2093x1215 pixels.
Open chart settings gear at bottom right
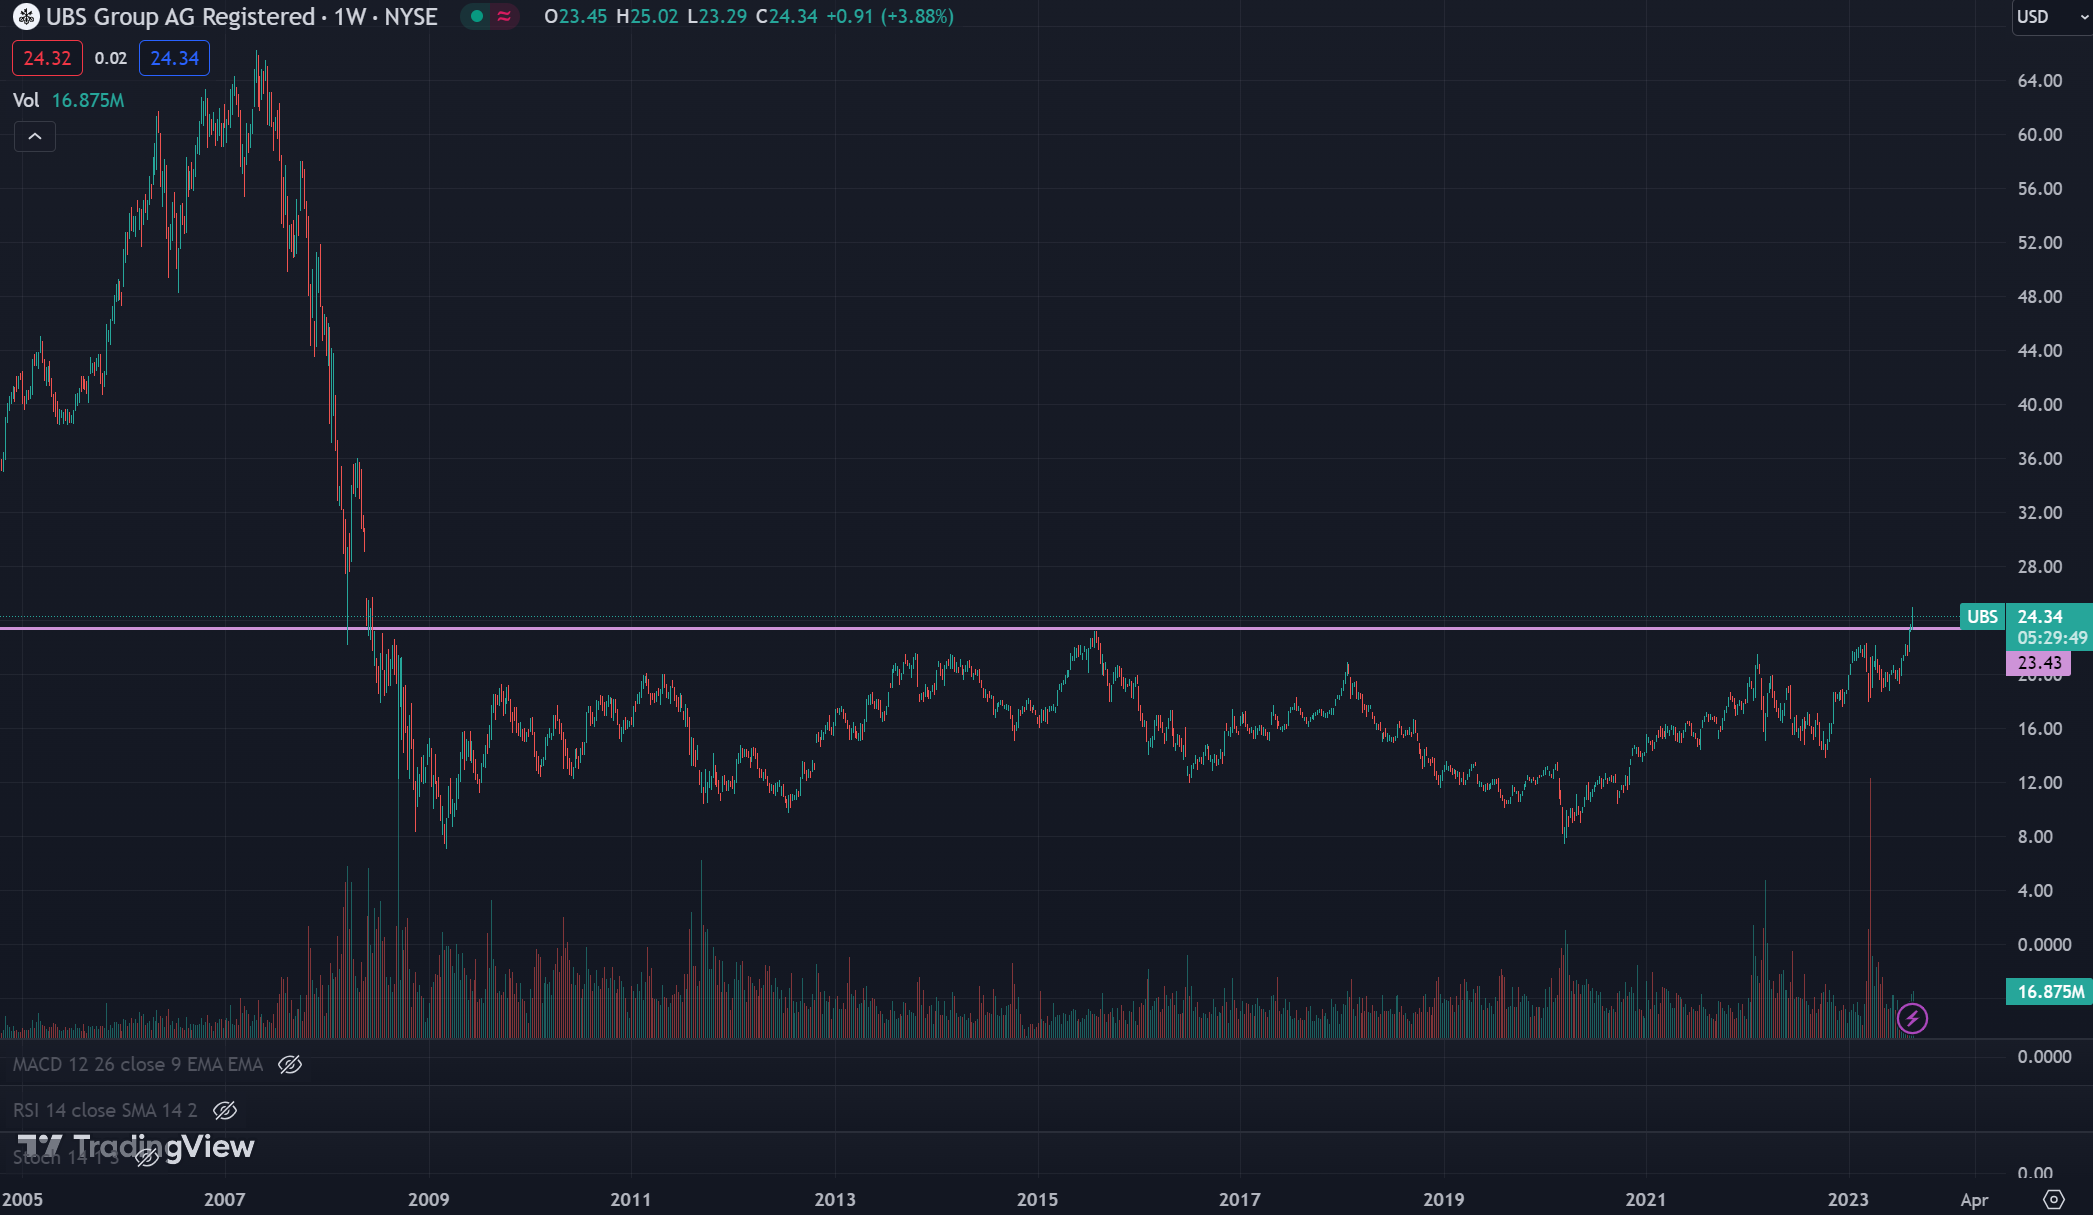(x=2054, y=1199)
